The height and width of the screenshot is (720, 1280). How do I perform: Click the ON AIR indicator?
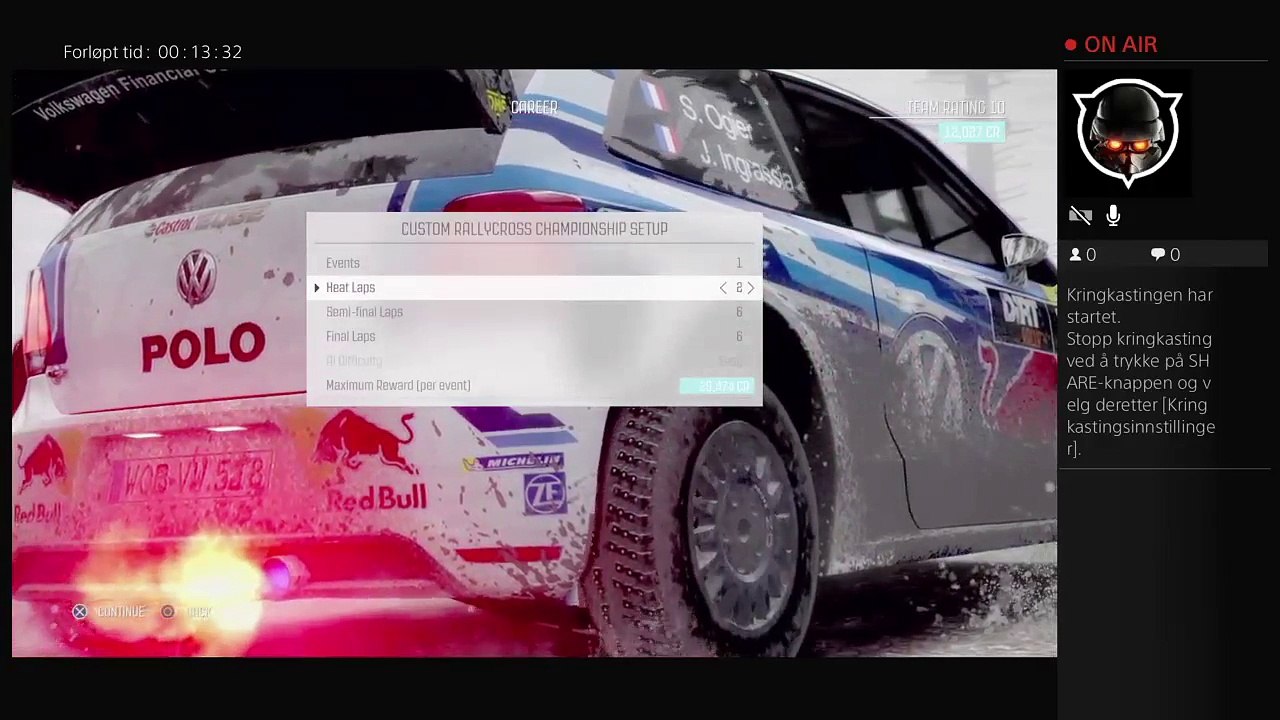tap(1111, 45)
